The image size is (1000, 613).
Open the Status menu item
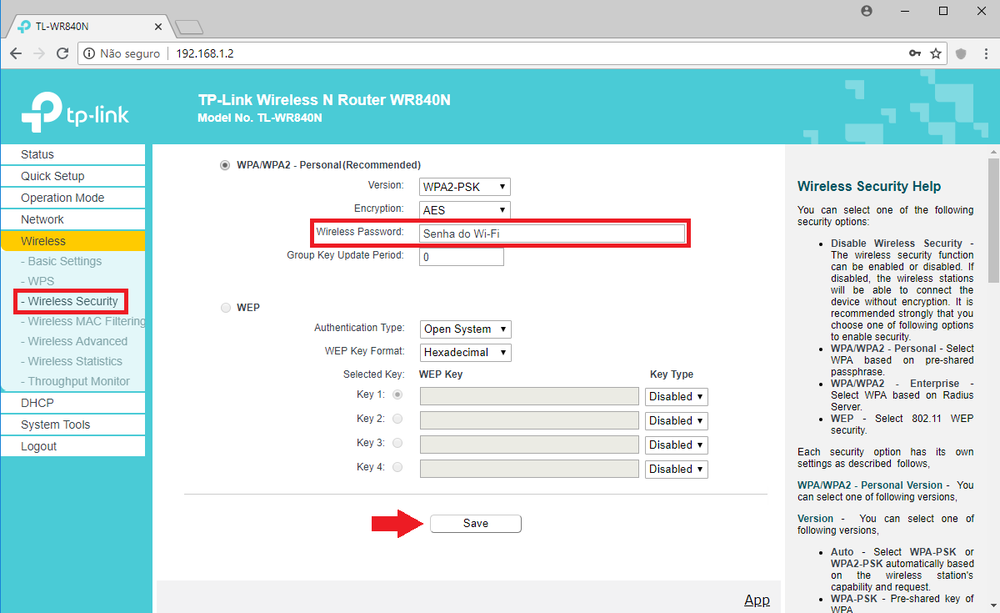[x=73, y=154]
